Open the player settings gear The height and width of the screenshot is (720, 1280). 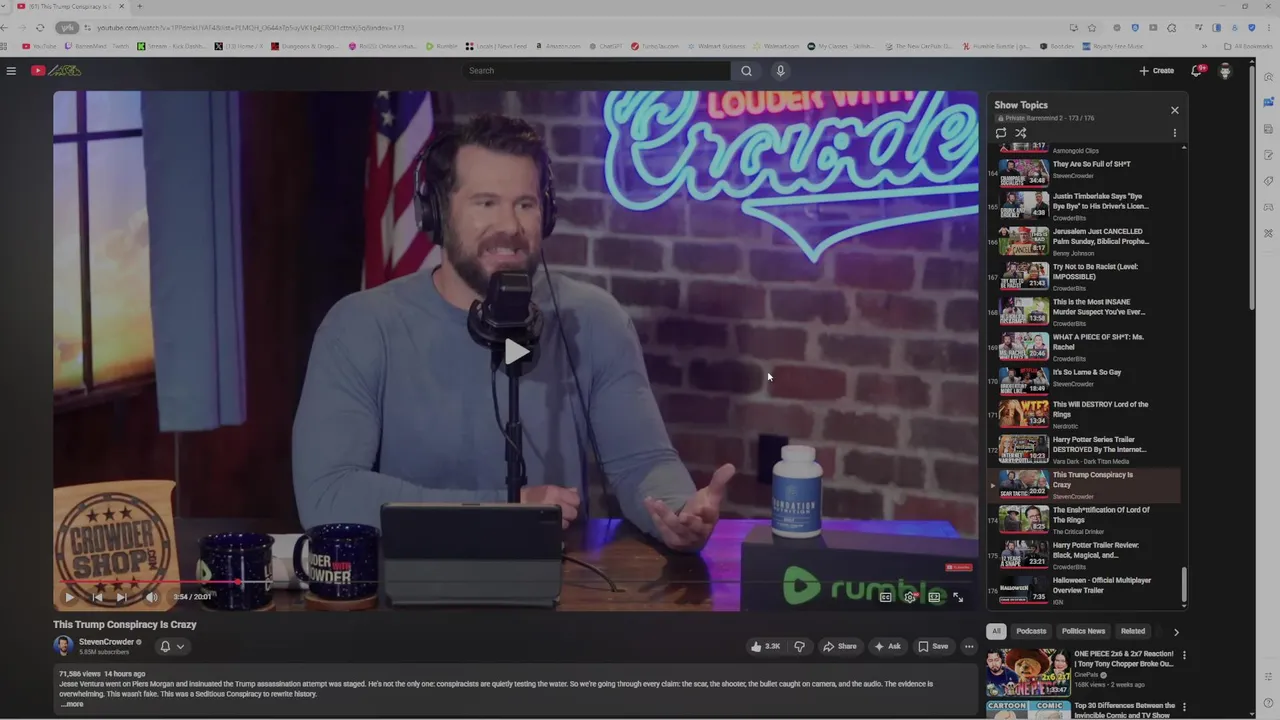point(910,597)
